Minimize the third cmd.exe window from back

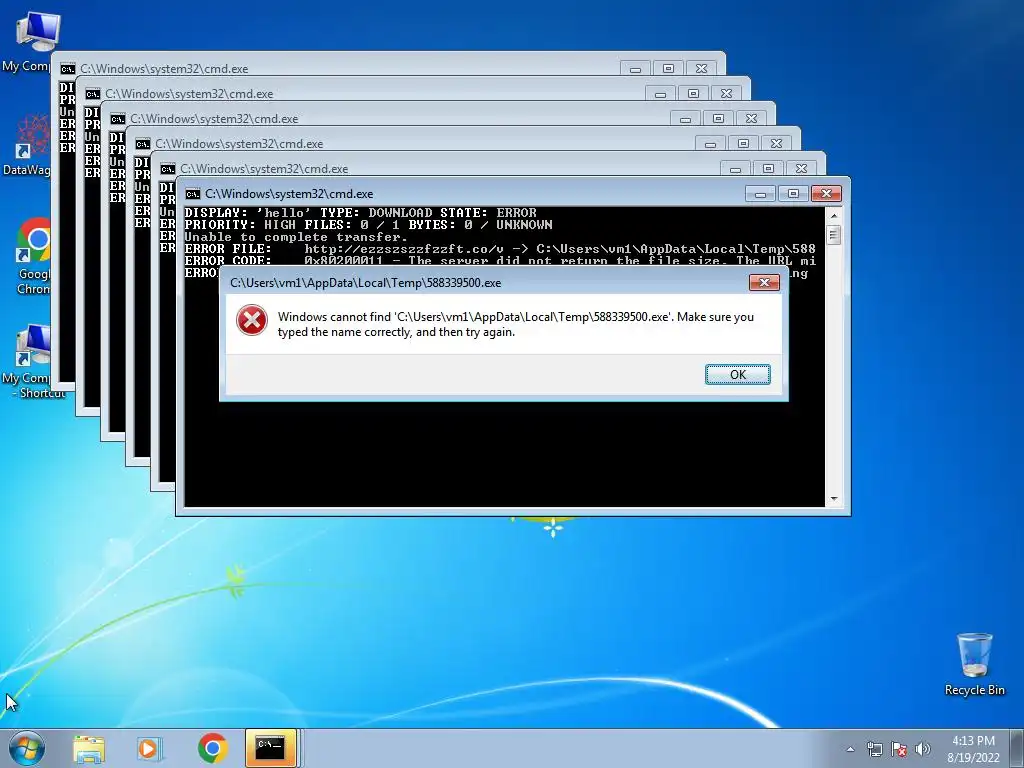tap(685, 118)
